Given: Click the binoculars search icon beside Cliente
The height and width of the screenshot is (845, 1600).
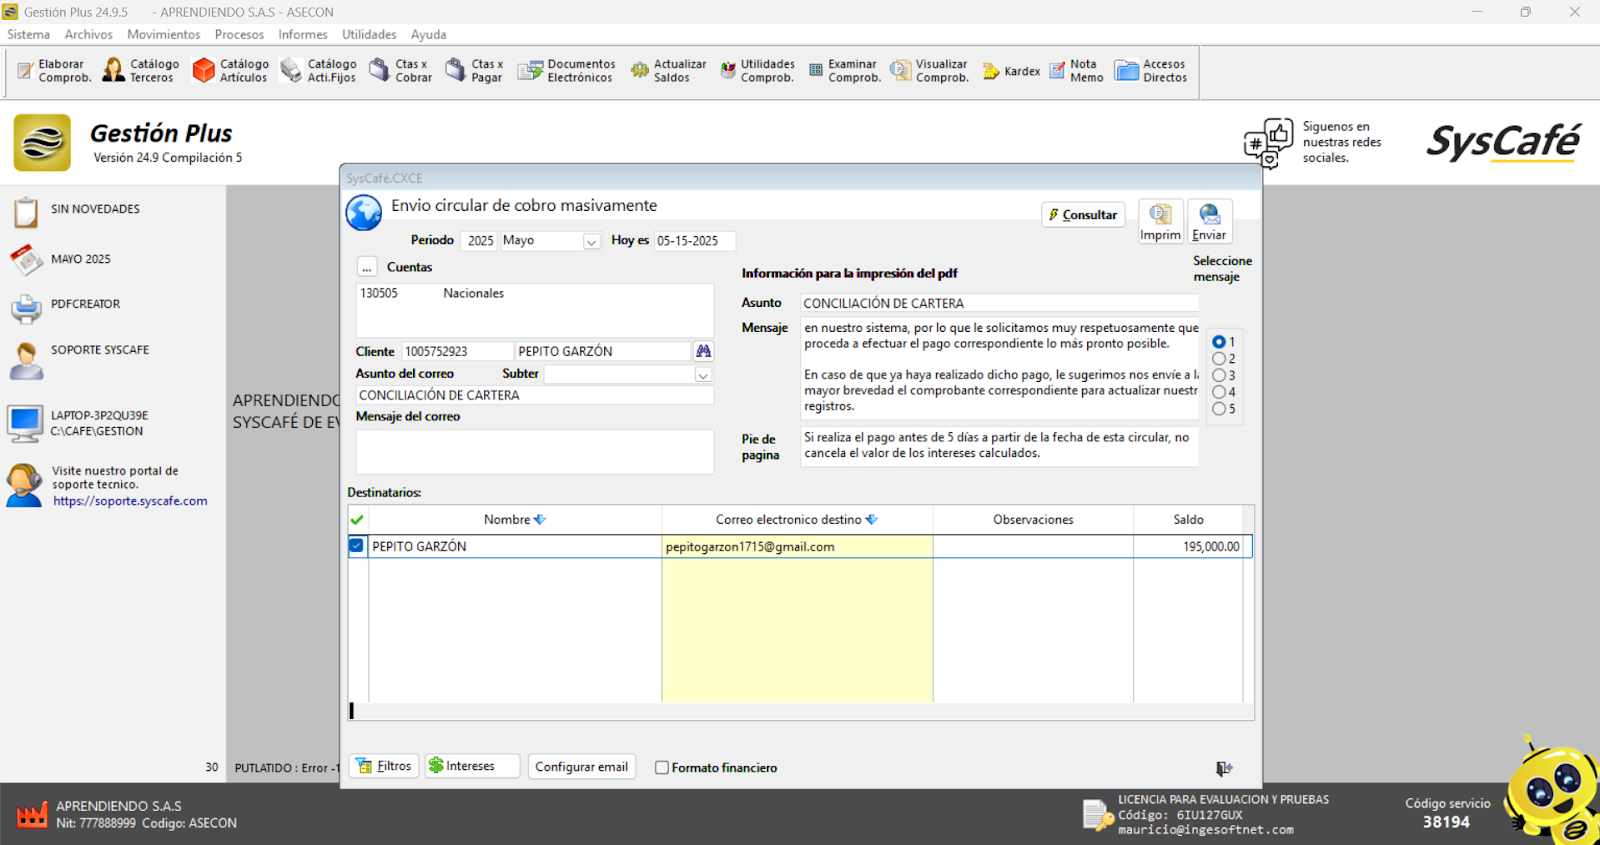Looking at the screenshot, I should (704, 351).
